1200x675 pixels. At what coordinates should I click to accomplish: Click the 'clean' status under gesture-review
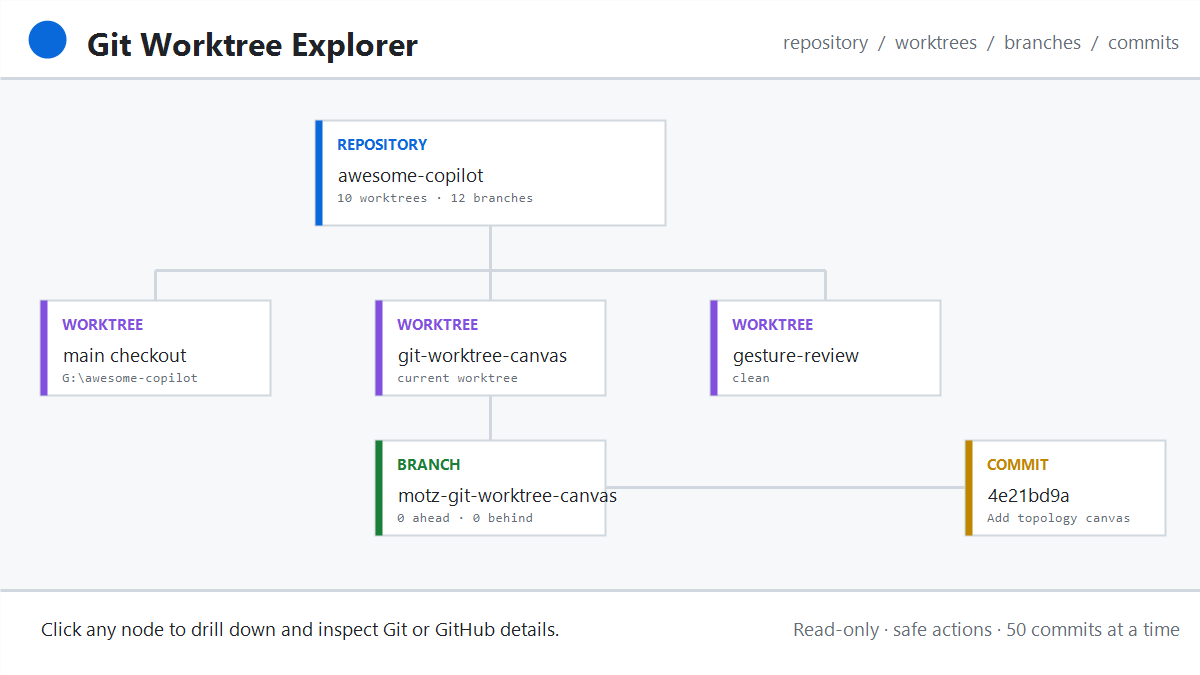pyautogui.click(x=751, y=378)
